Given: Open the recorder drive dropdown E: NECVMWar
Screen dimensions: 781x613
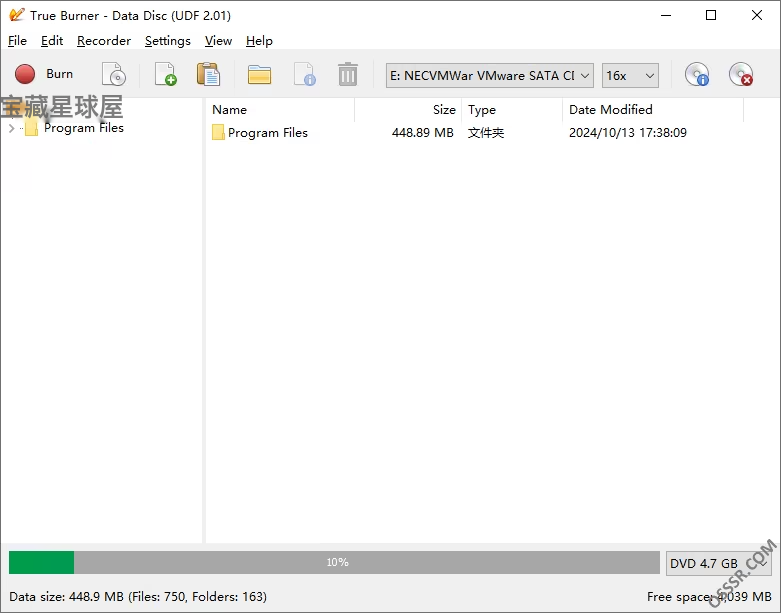Looking at the screenshot, I should [x=490, y=76].
